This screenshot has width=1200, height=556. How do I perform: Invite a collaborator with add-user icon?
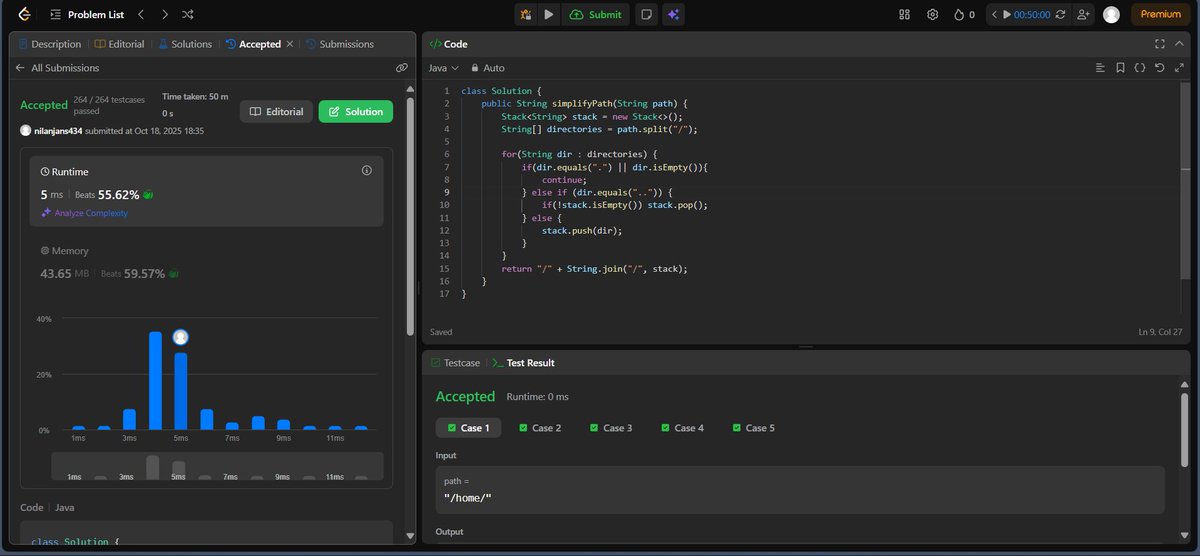1083,15
